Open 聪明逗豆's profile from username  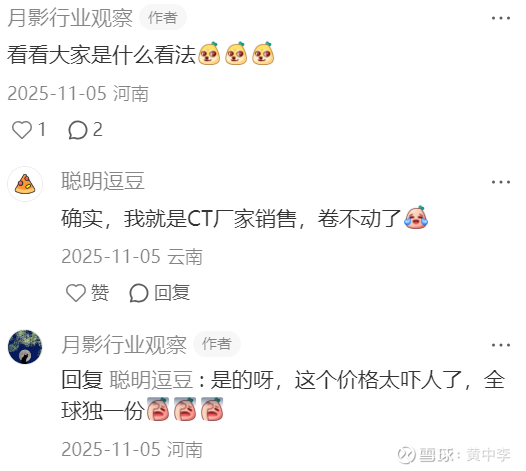[103, 181]
